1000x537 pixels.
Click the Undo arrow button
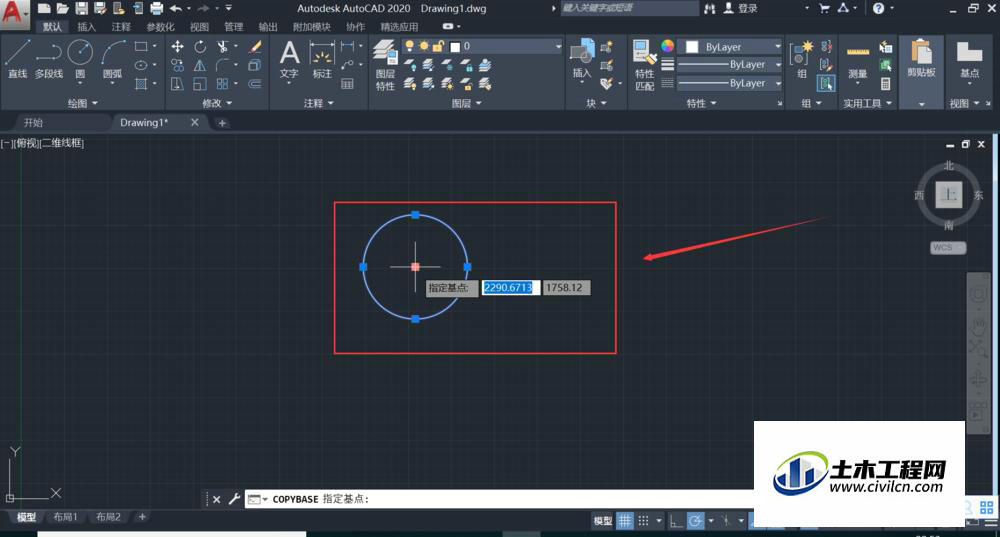coord(175,8)
